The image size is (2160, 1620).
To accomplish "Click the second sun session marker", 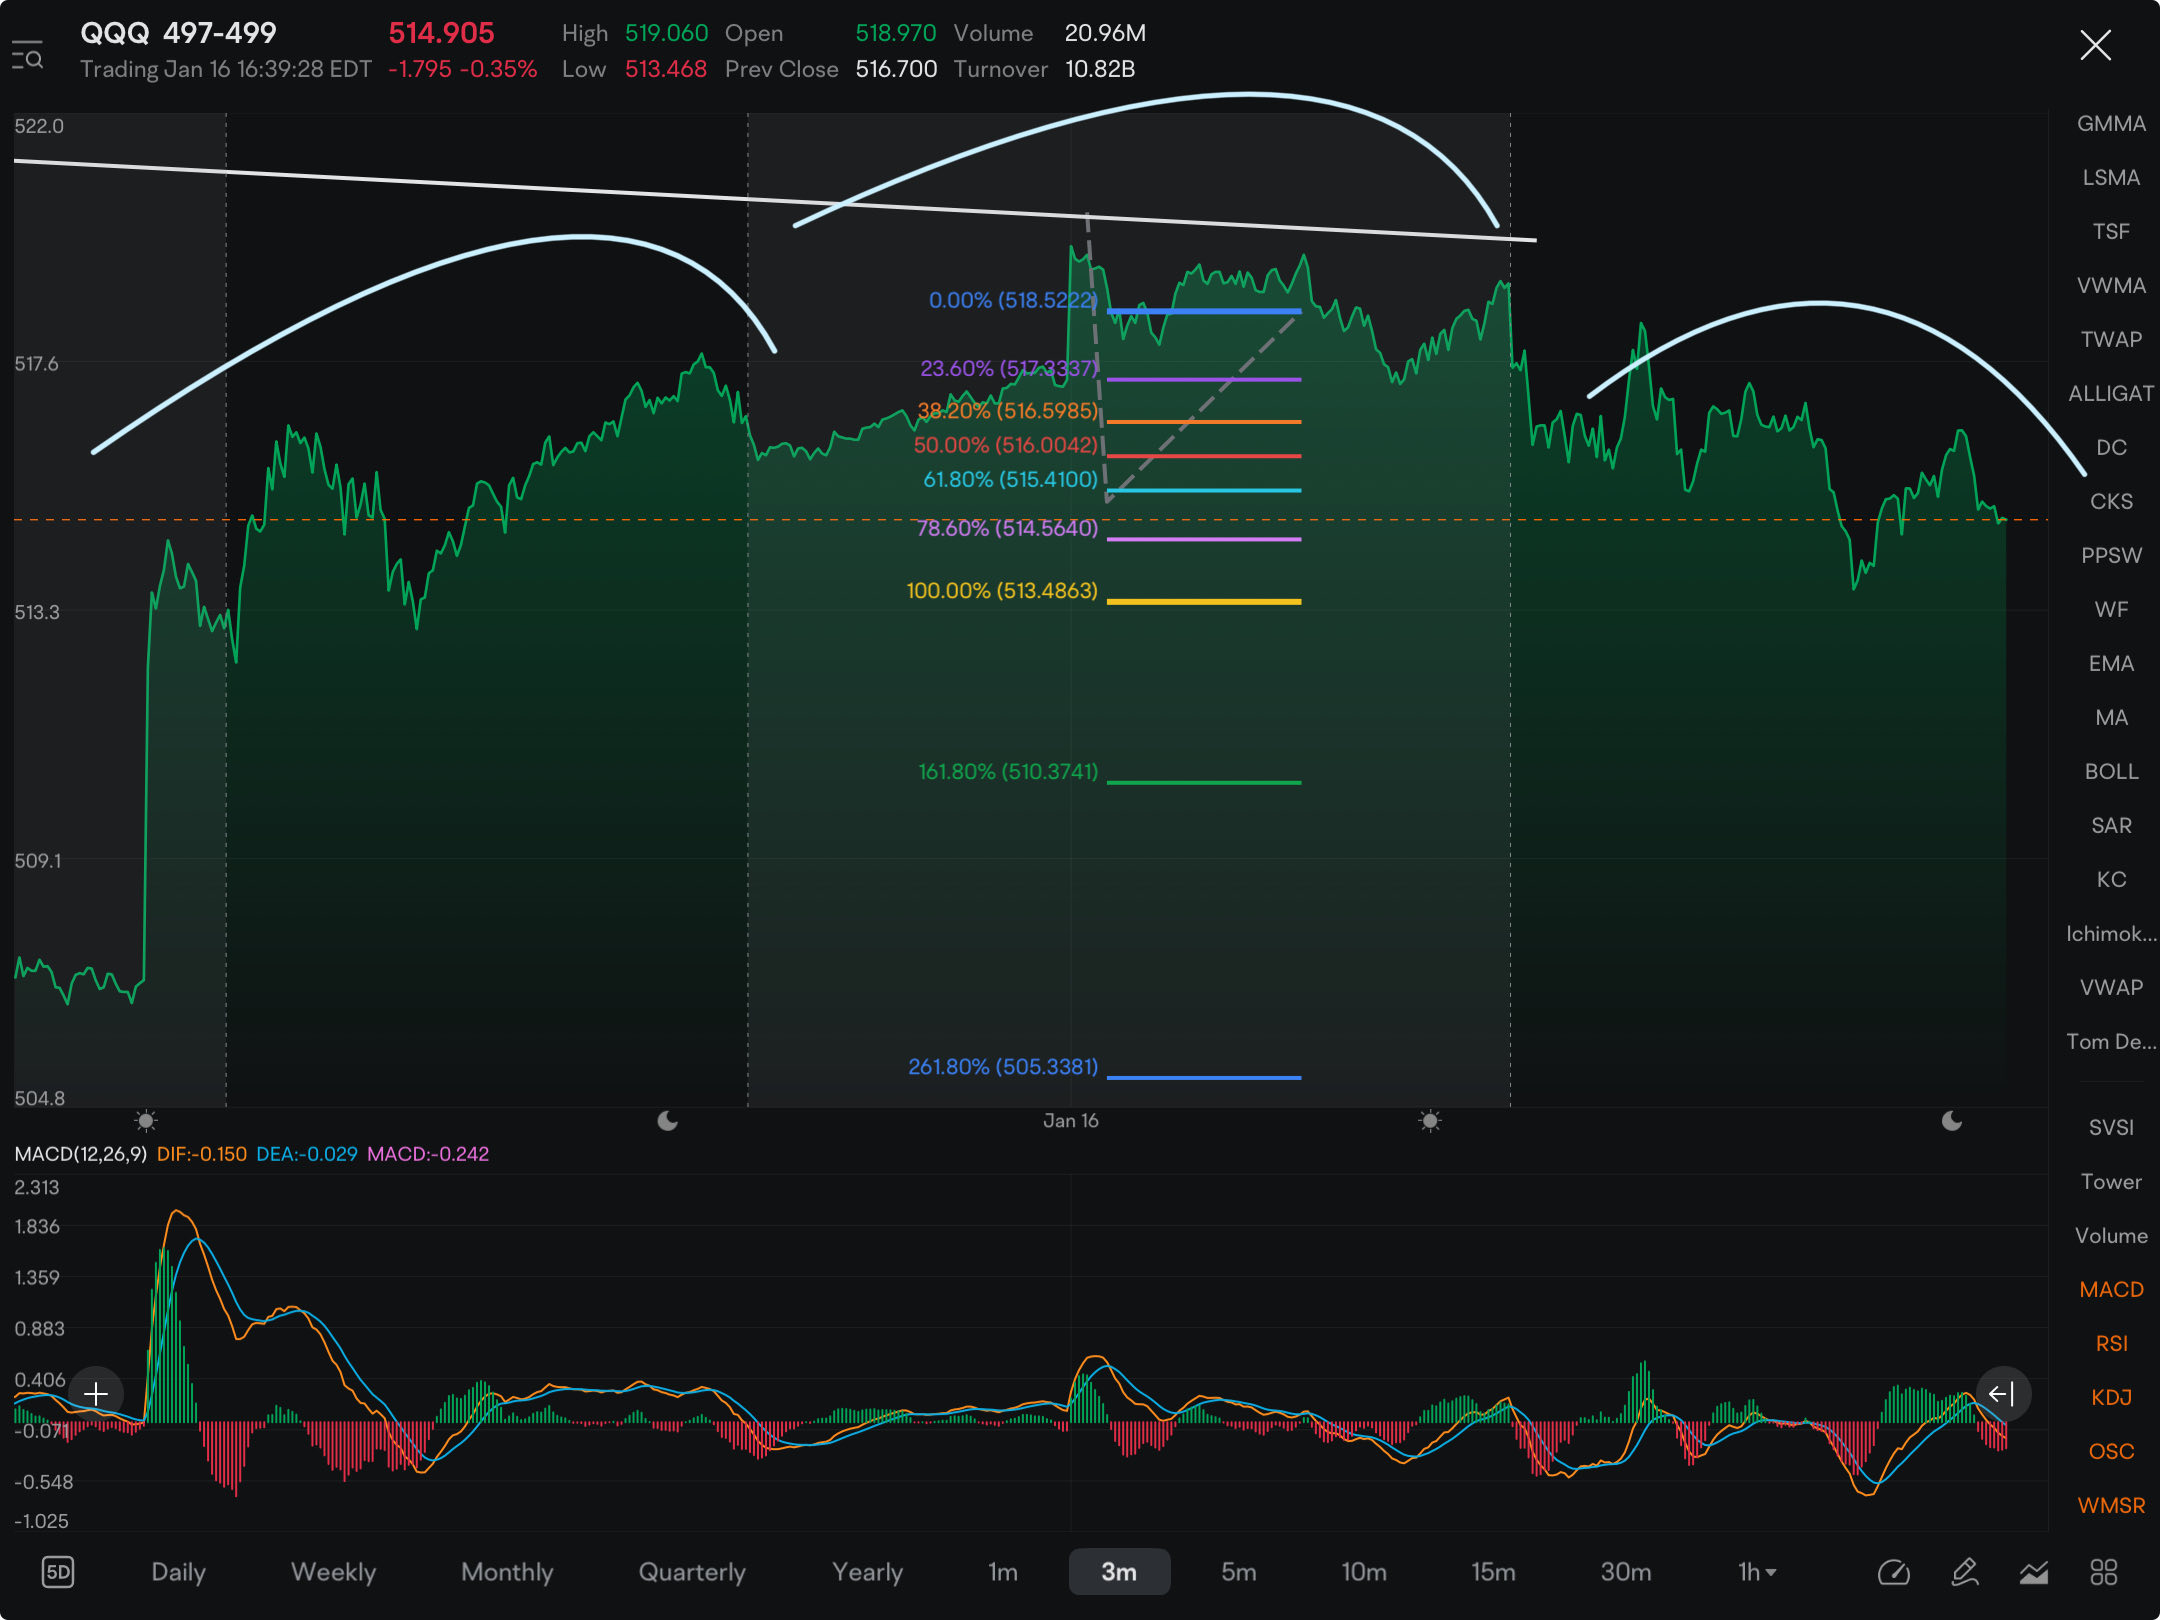I will (x=1430, y=1120).
